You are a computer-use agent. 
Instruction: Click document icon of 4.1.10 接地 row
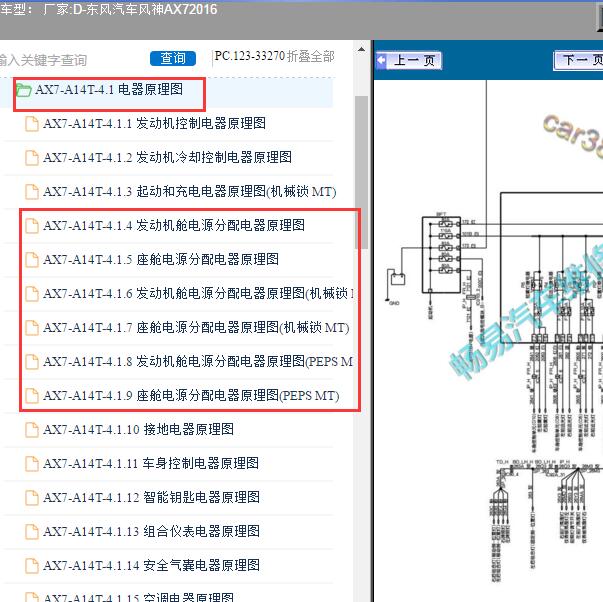(x=32, y=430)
